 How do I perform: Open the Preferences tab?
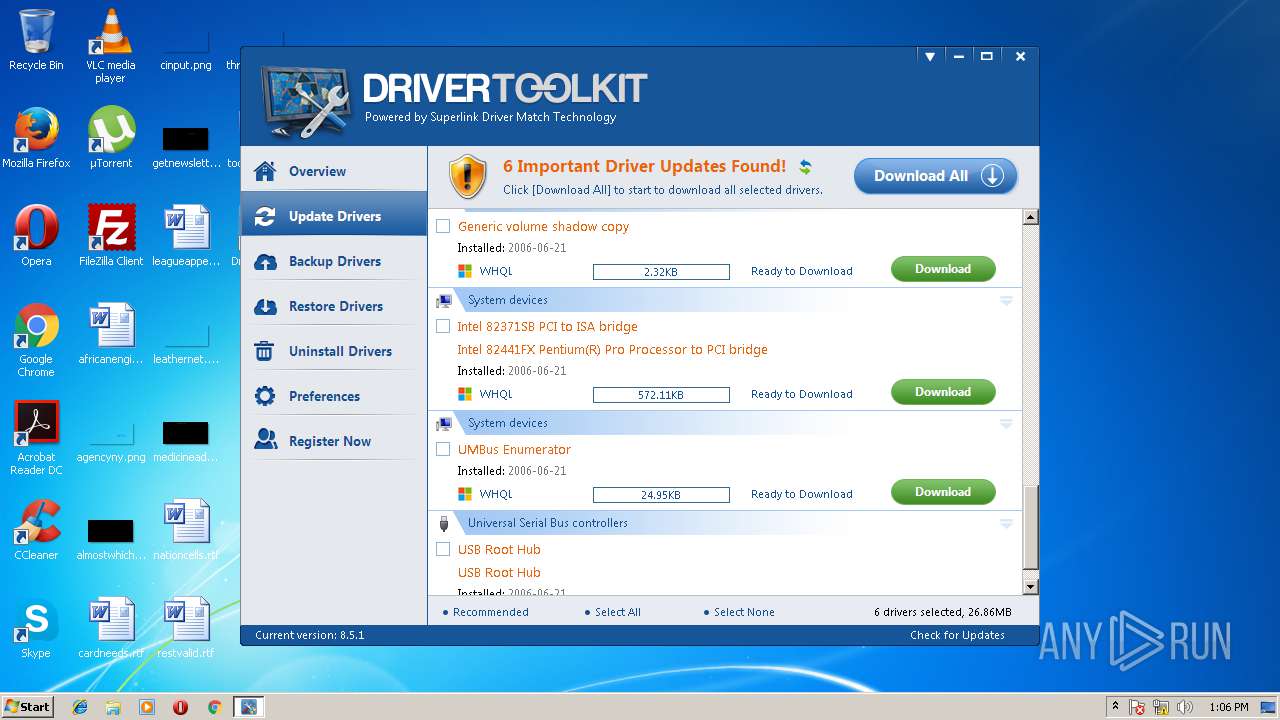coord(334,396)
